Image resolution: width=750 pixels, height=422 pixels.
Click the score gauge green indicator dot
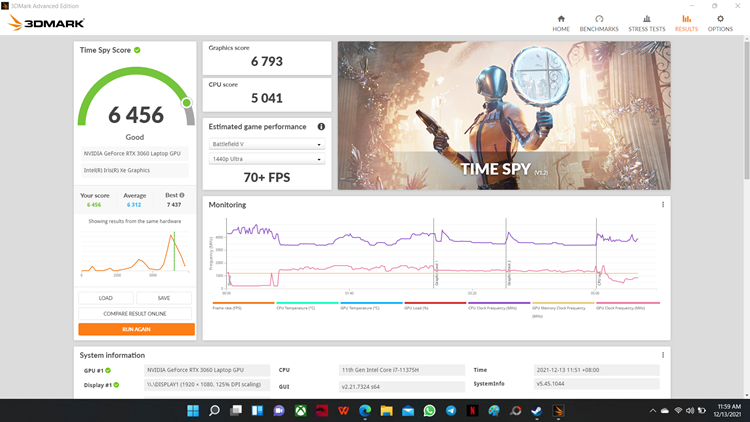187,102
